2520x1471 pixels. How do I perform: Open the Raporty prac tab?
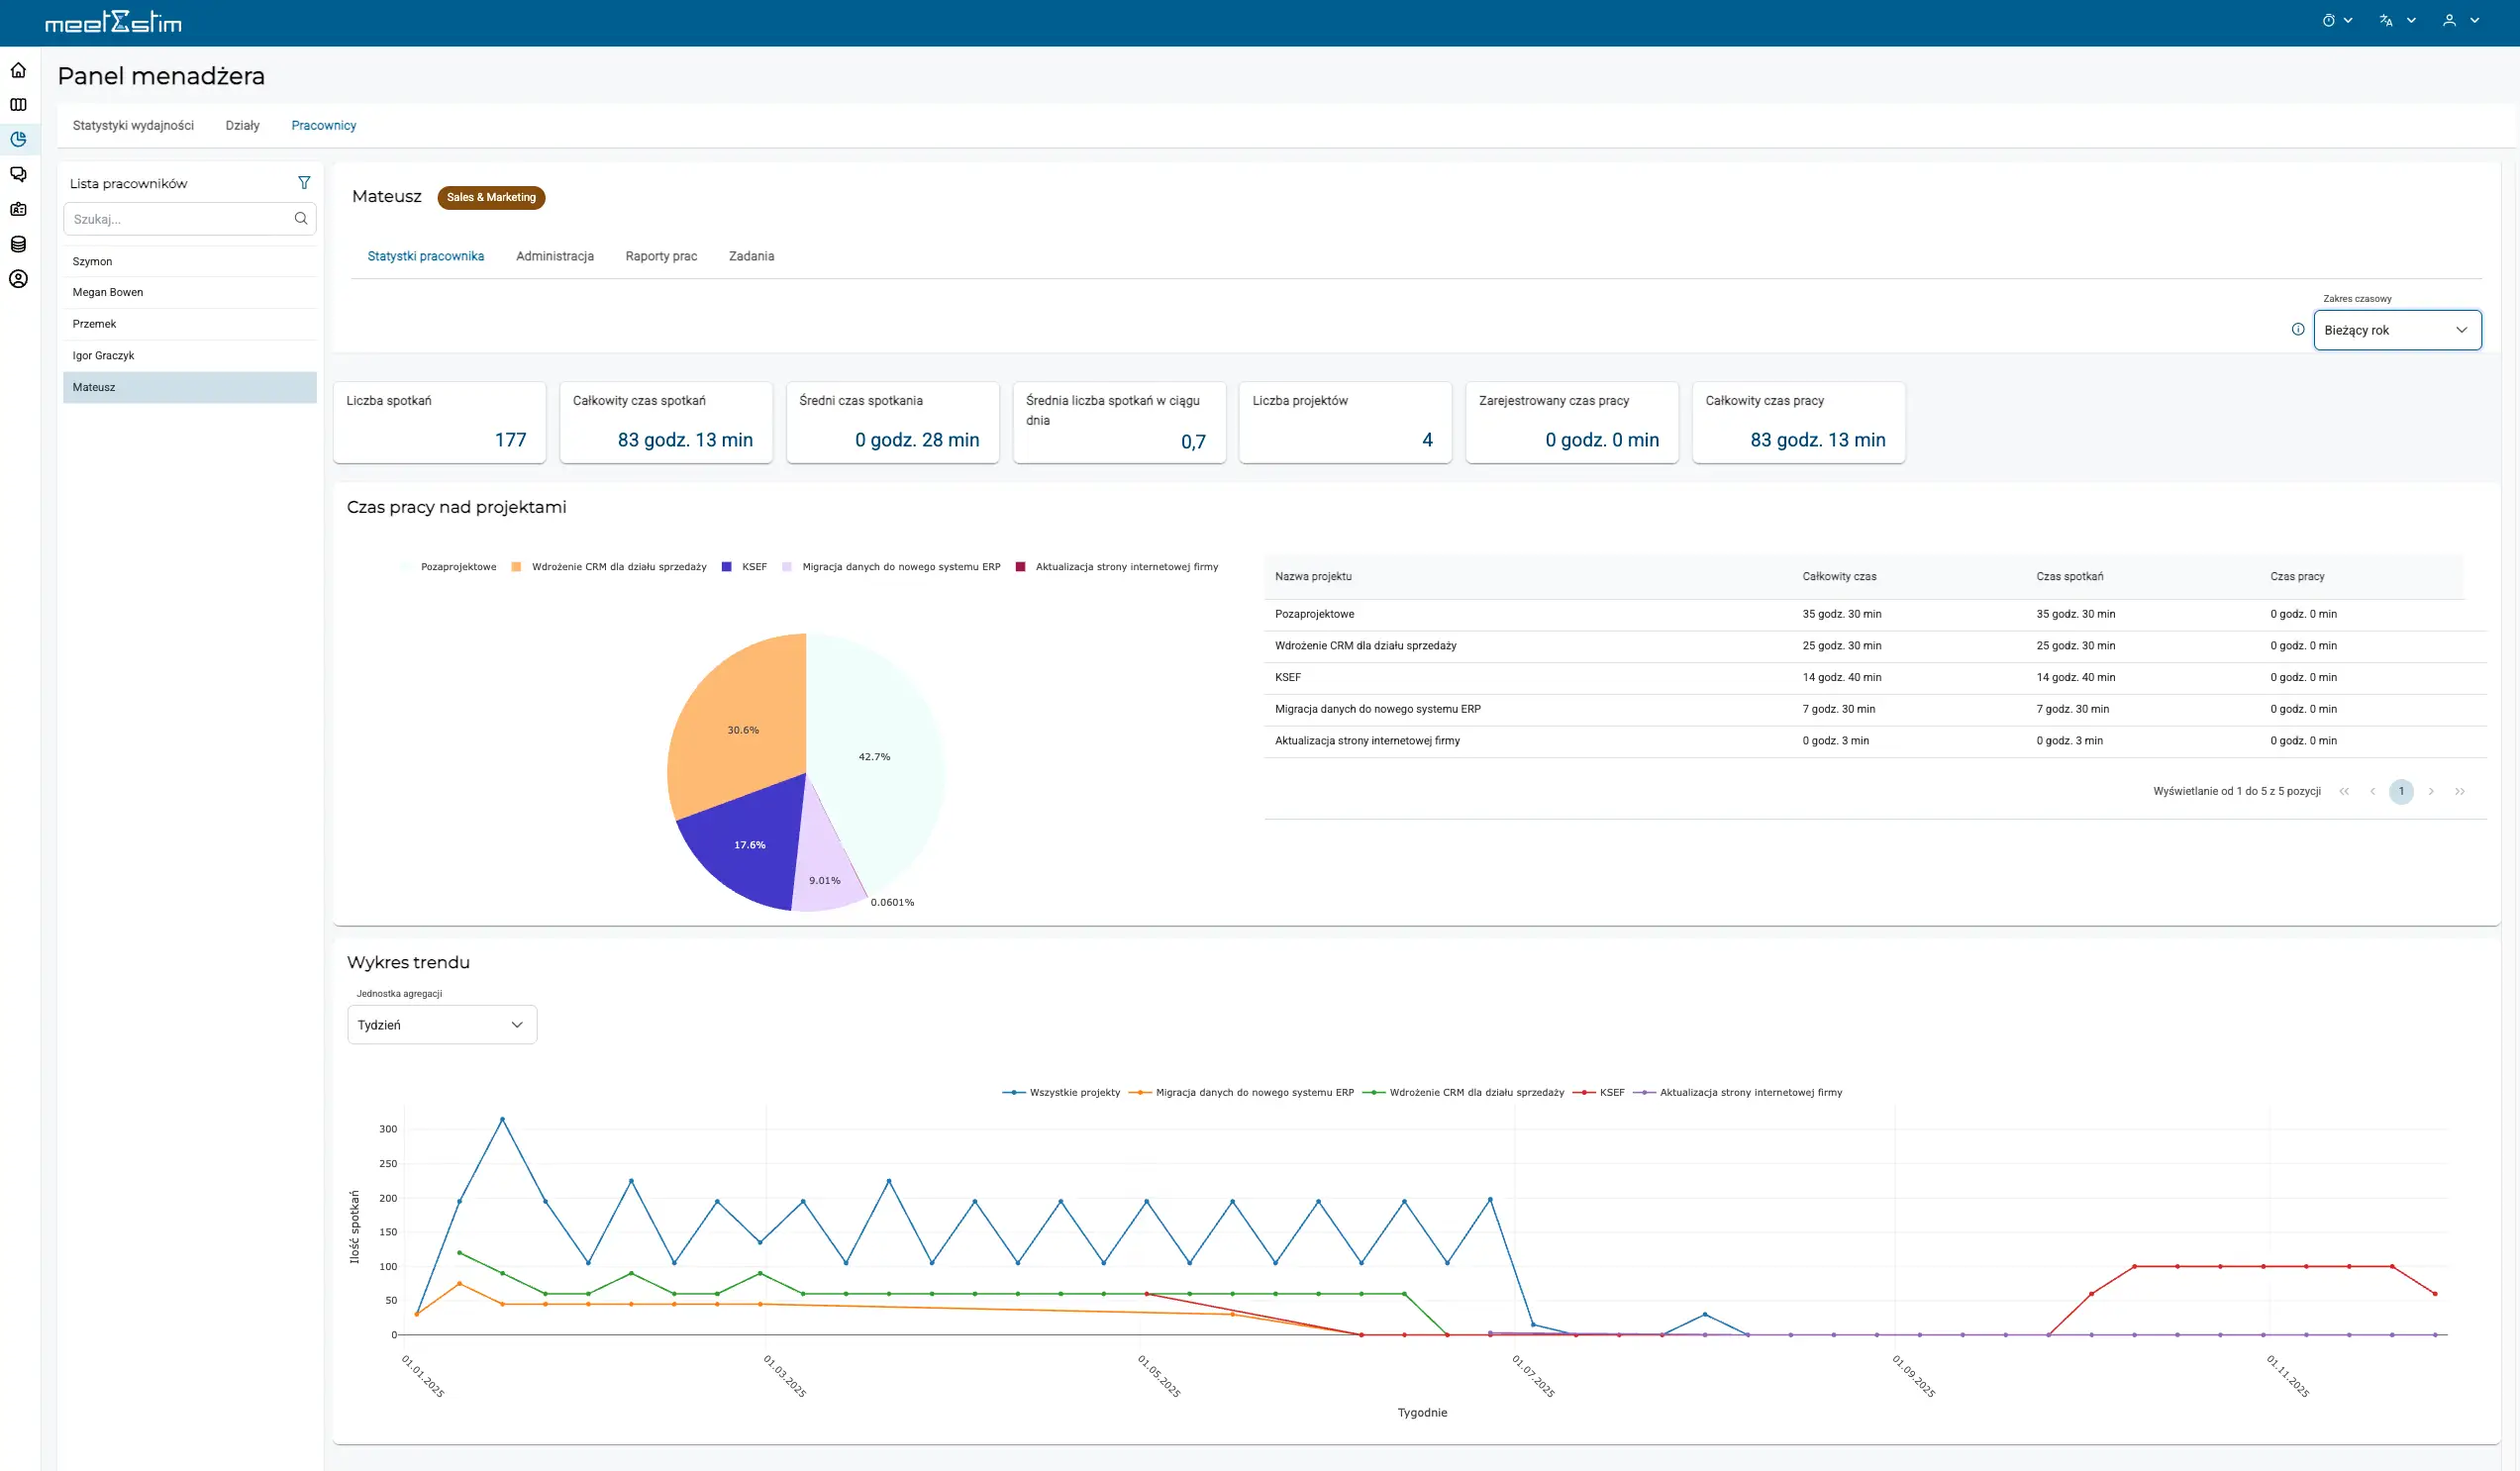click(661, 257)
